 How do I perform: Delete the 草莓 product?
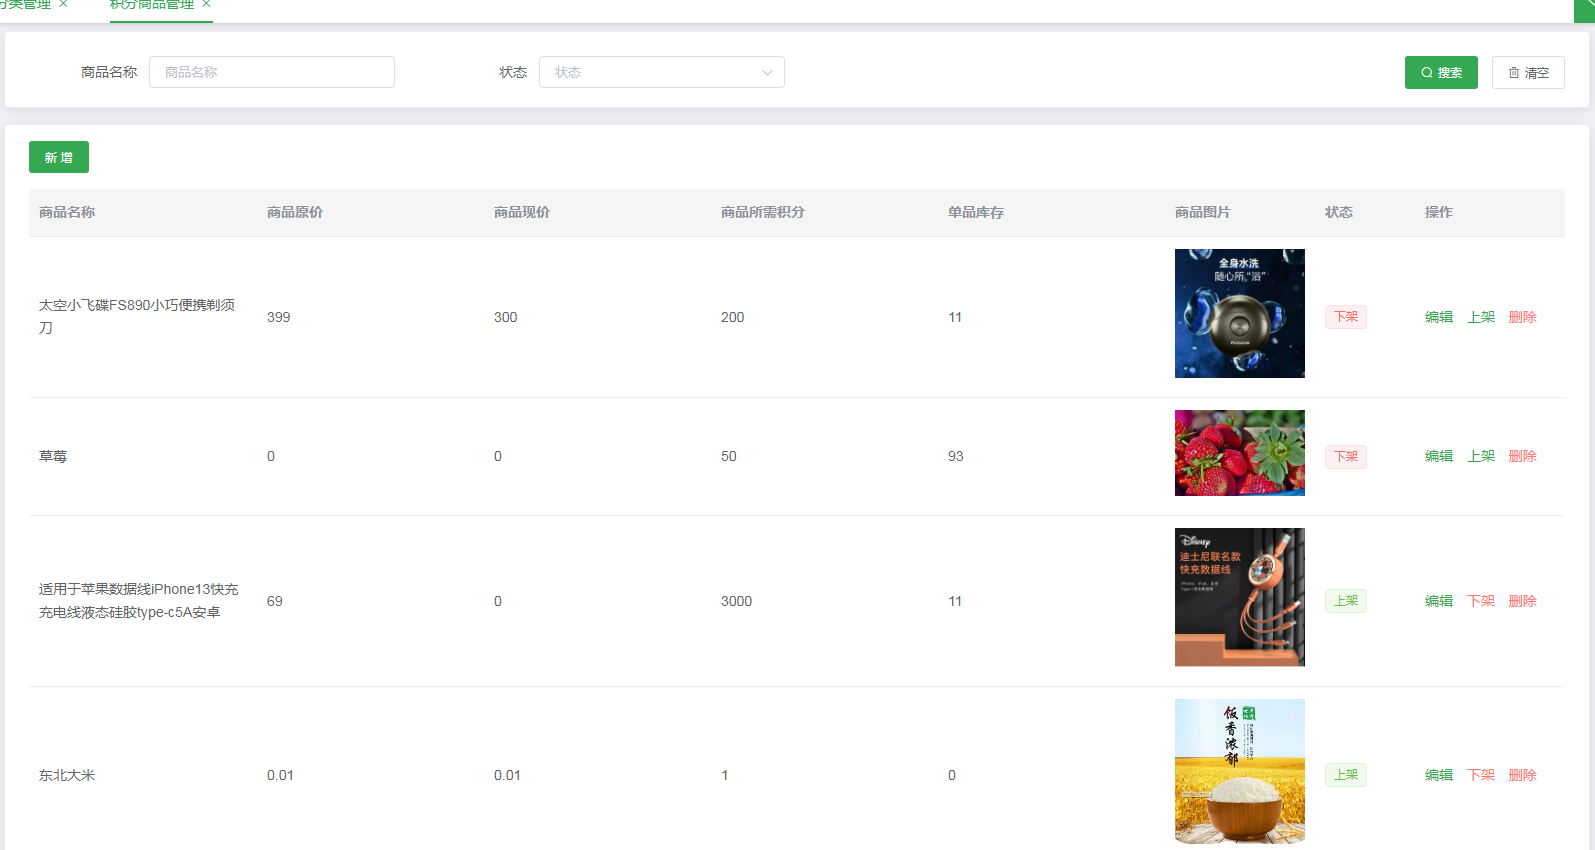[1522, 456]
